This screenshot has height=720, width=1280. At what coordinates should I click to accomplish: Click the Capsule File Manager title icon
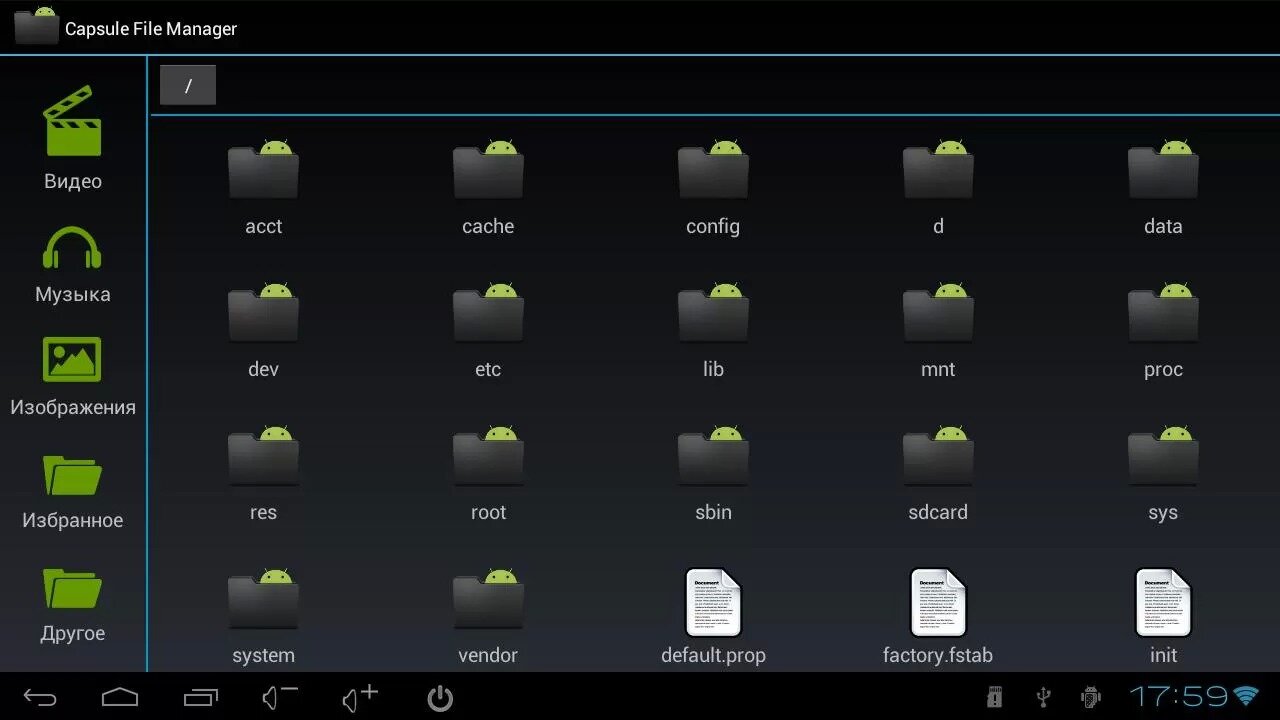pyautogui.click(x=37, y=27)
